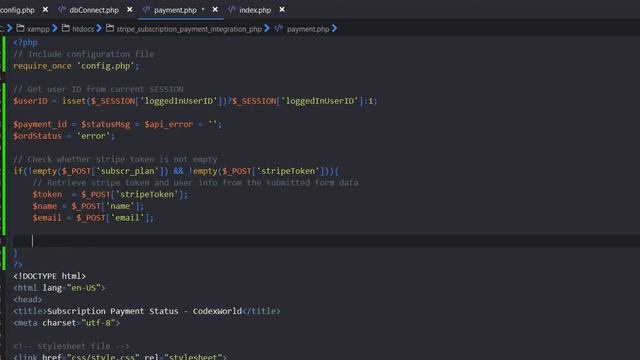Click the dbConnect.php file type icon

click(x=62, y=9)
